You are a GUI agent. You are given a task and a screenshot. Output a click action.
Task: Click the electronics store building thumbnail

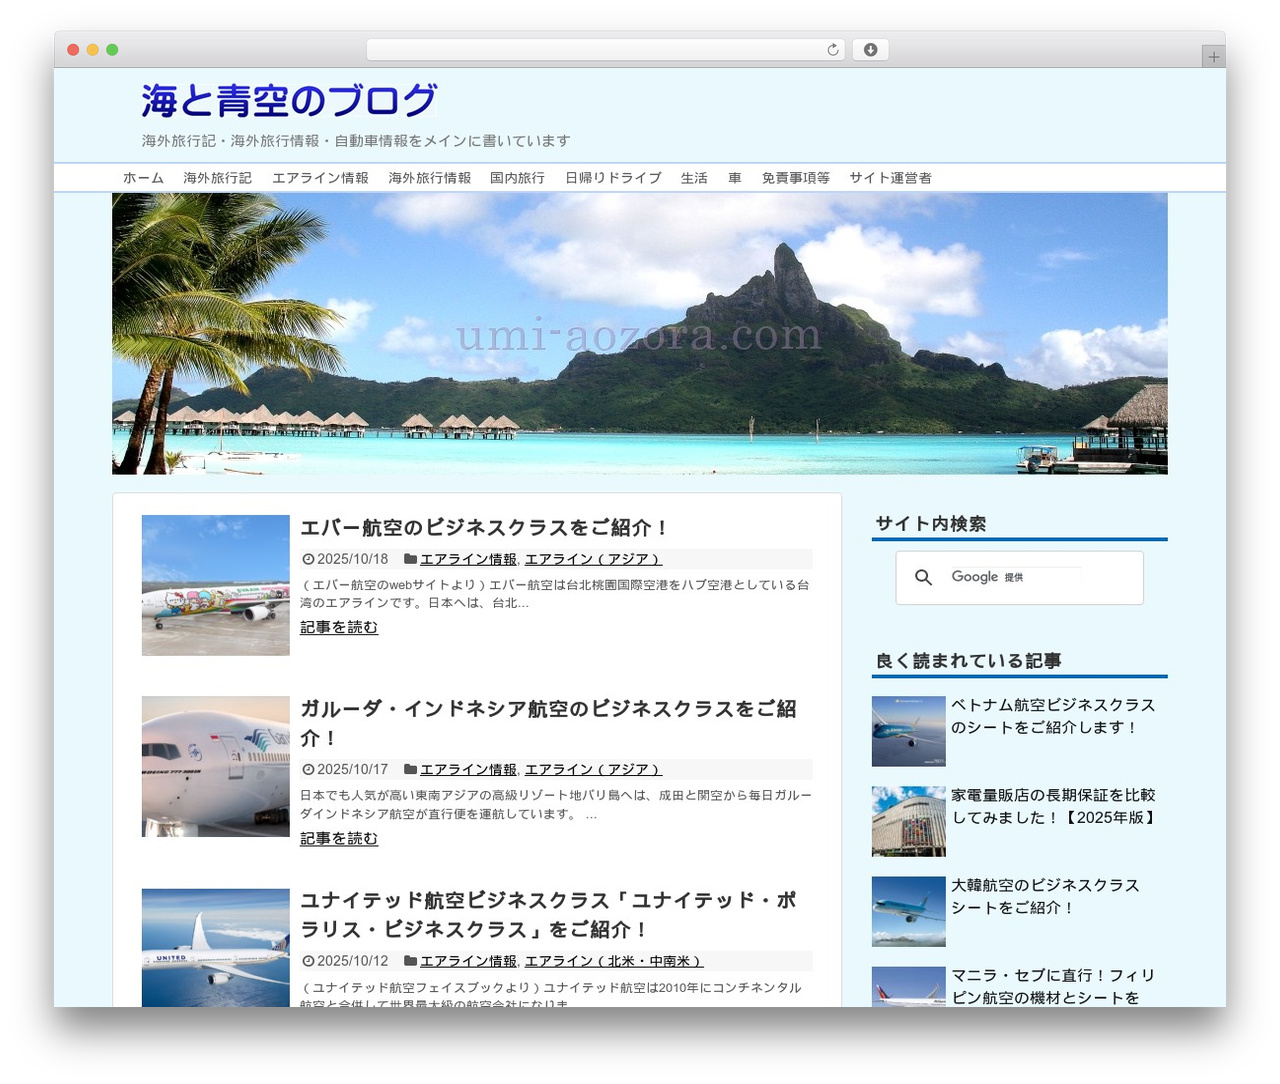(x=908, y=821)
